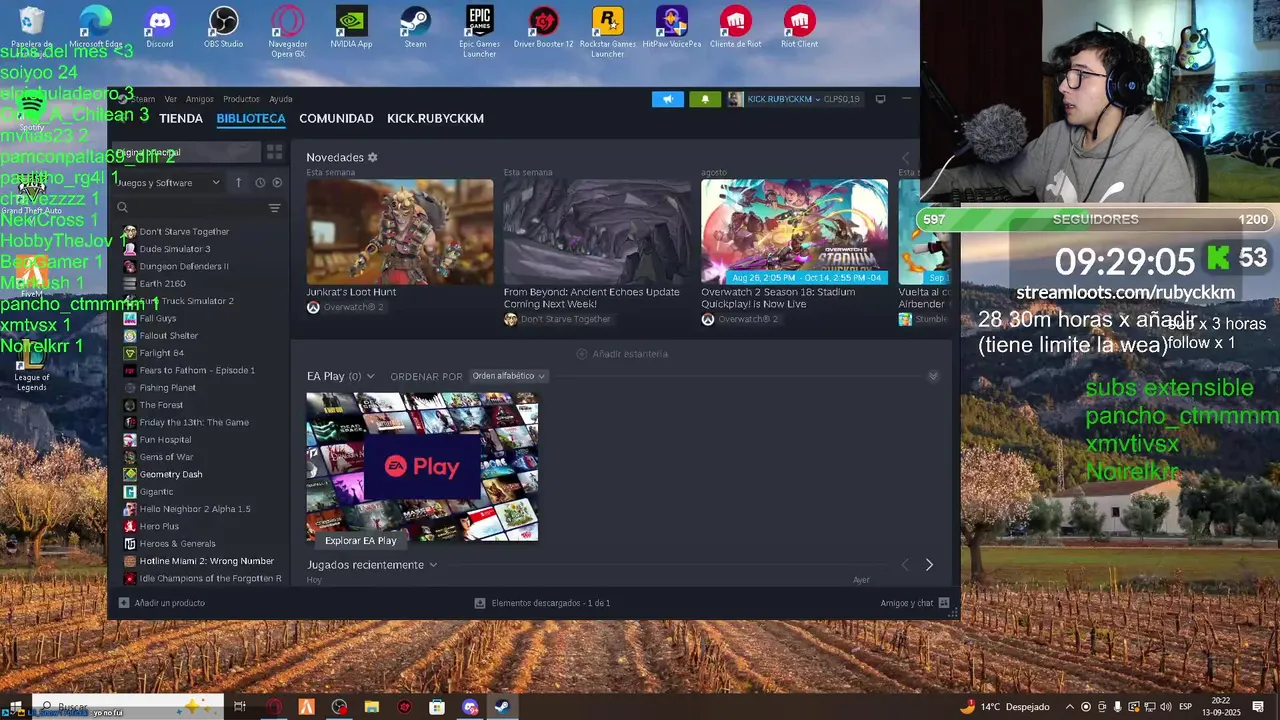Click the ready-to-play filter icon
The height and width of the screenshot is (720, 1280).
pyautogui.click(x=277, y=183)
